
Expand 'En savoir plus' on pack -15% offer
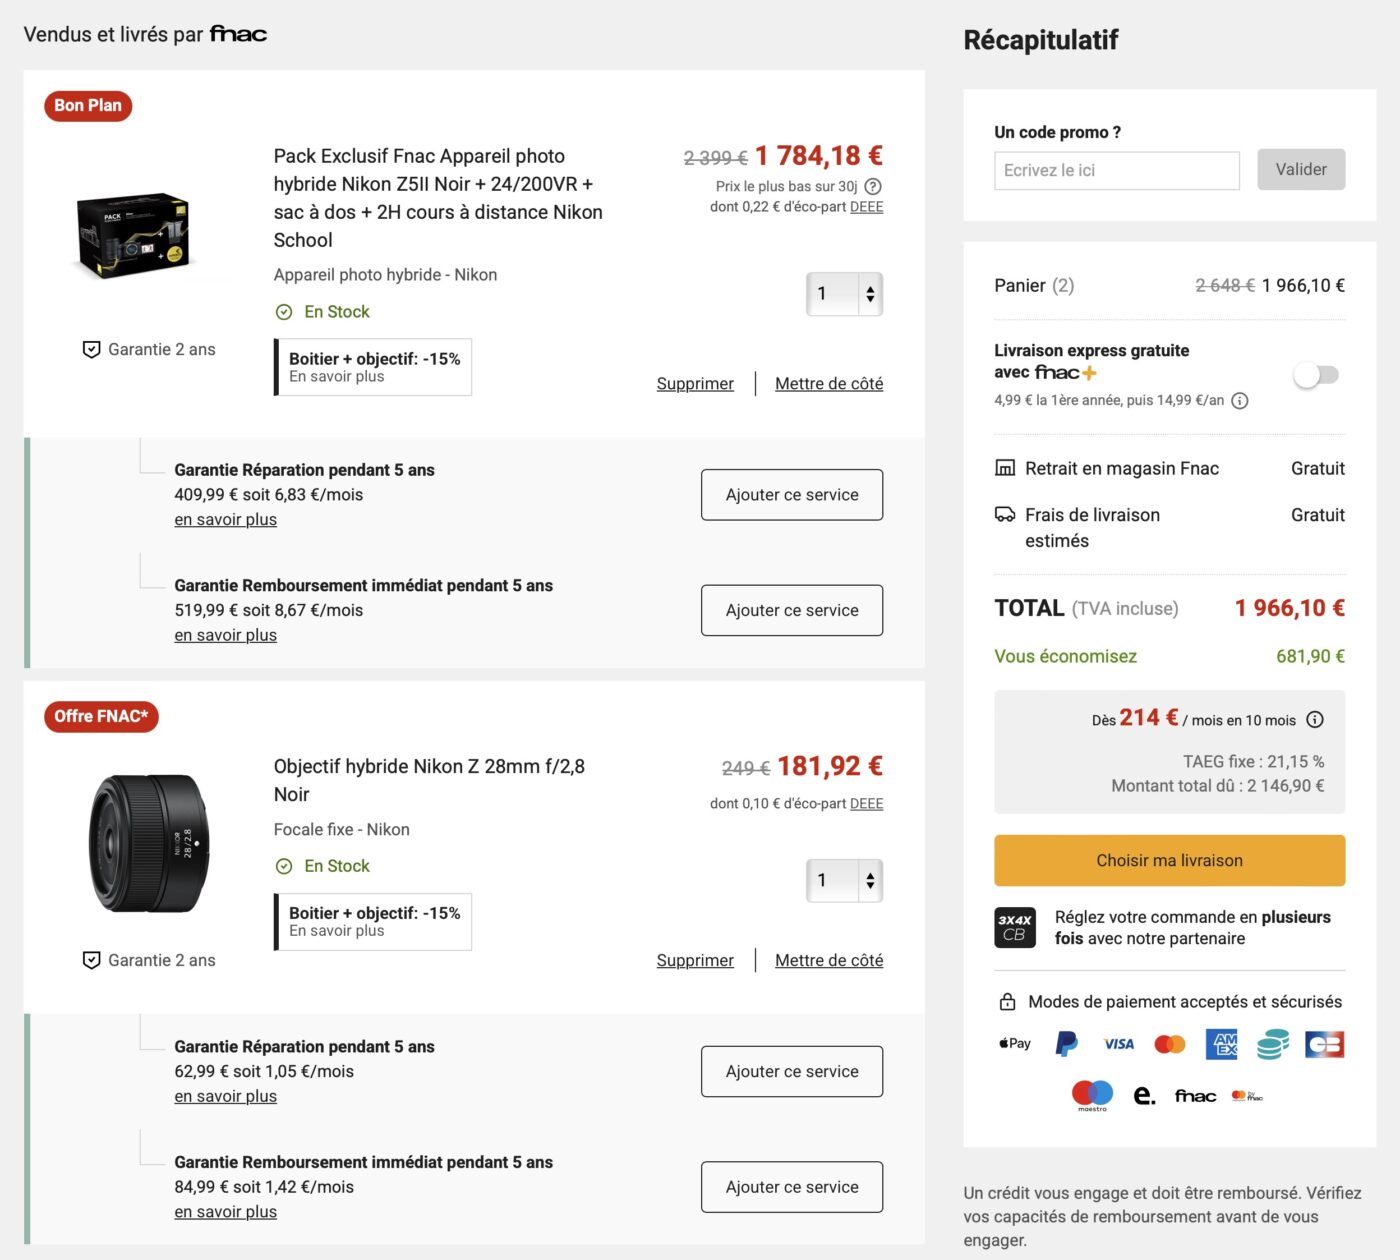[x=337, y=377]
